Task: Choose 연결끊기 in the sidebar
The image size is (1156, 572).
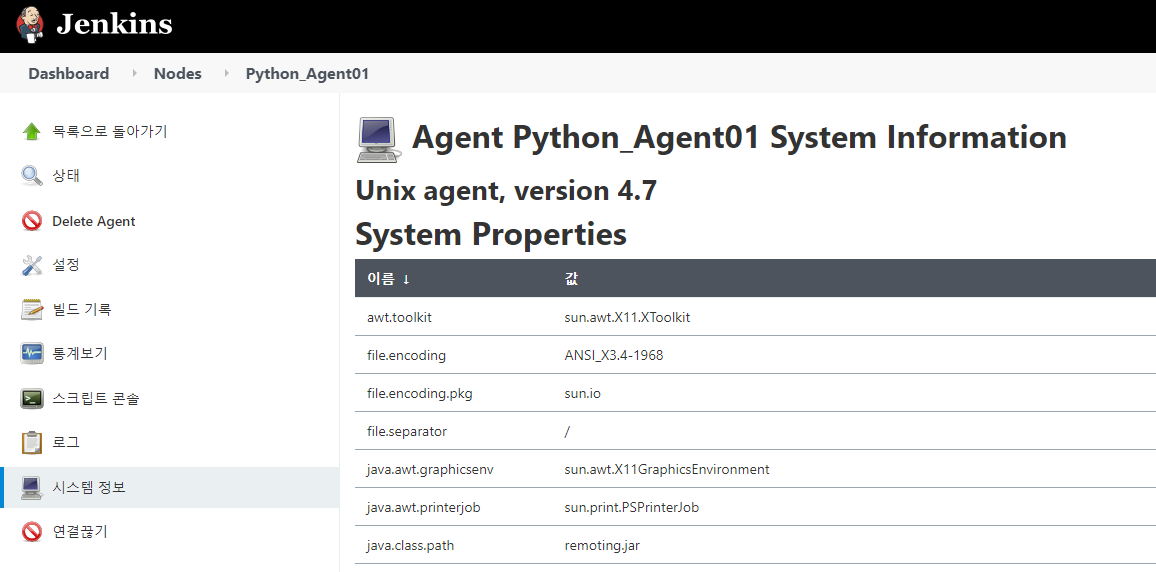Action: pyautogui.click(x=80, y=531)
